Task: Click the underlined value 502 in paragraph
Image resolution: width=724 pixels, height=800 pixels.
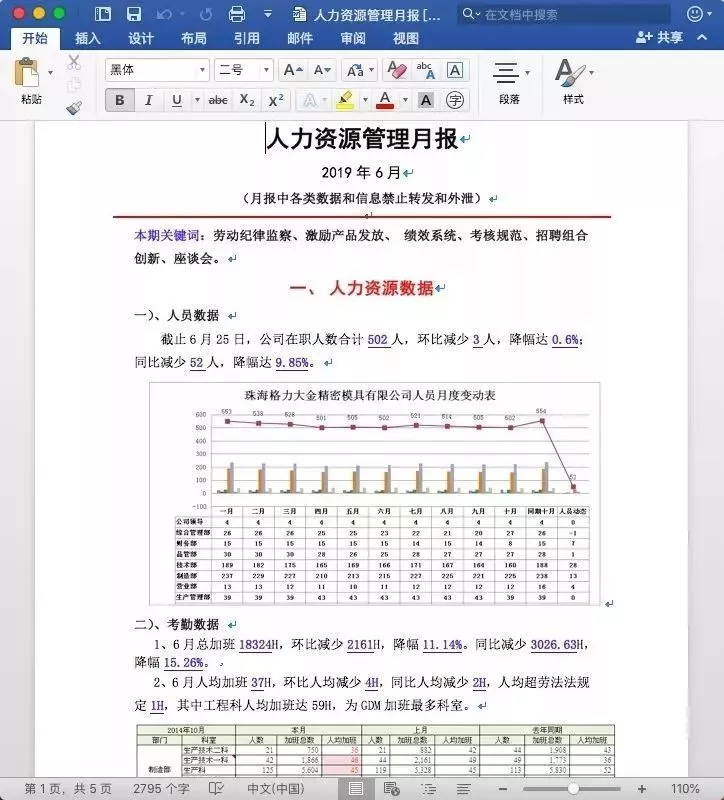Action: 378,340
